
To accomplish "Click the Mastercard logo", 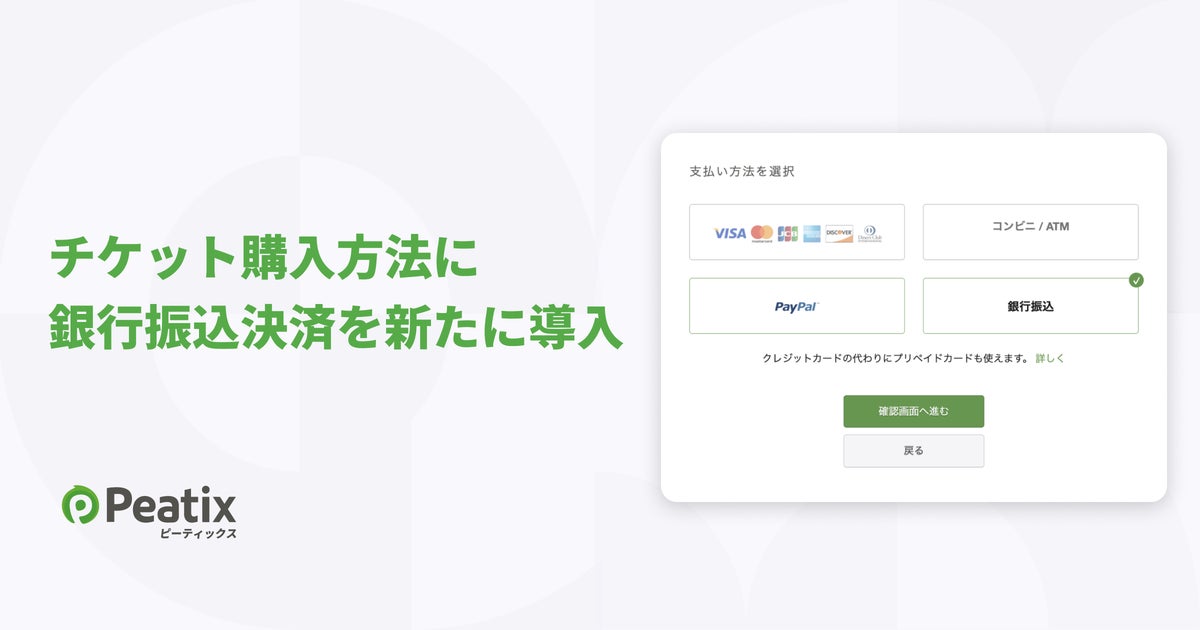I will [762, 233].
